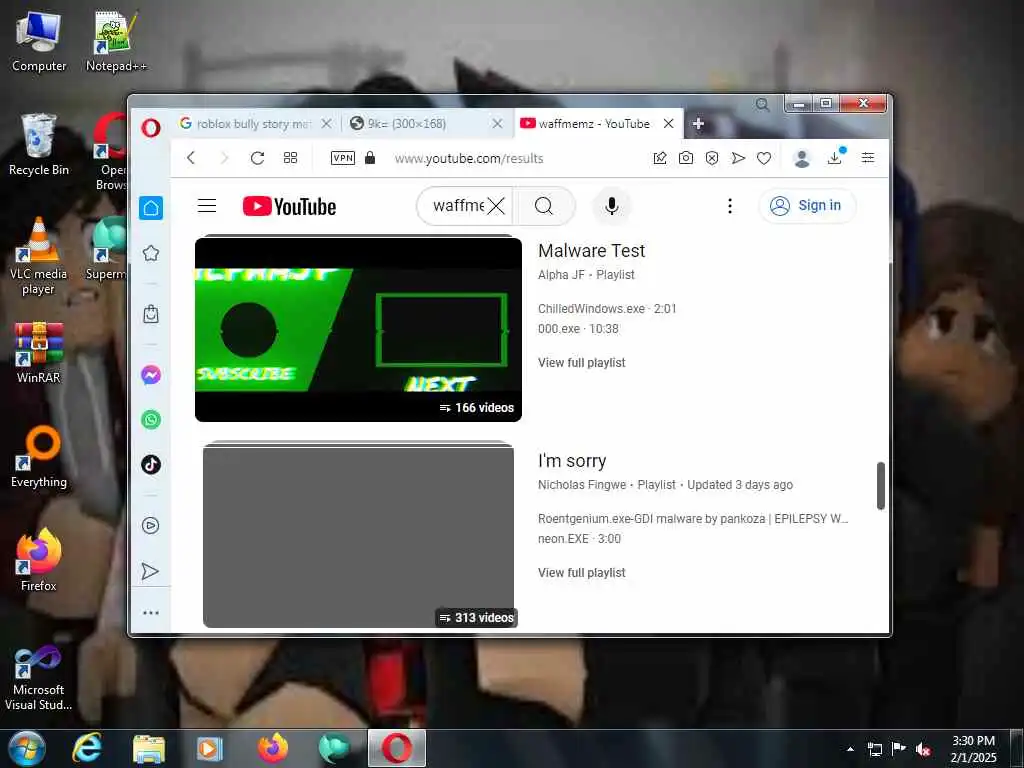Viewport: 1024px width, 768px height.
Task: Clear the YouTube search text
Action: (496, 206)
